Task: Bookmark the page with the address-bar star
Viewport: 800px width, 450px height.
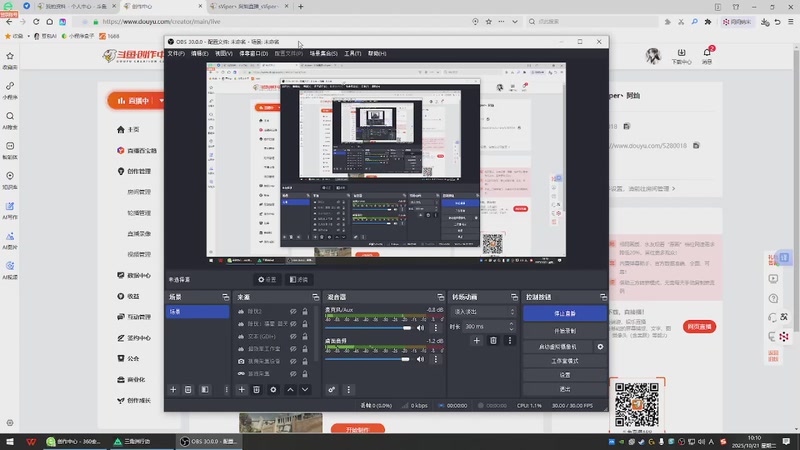Action: [x=489, y=21]
